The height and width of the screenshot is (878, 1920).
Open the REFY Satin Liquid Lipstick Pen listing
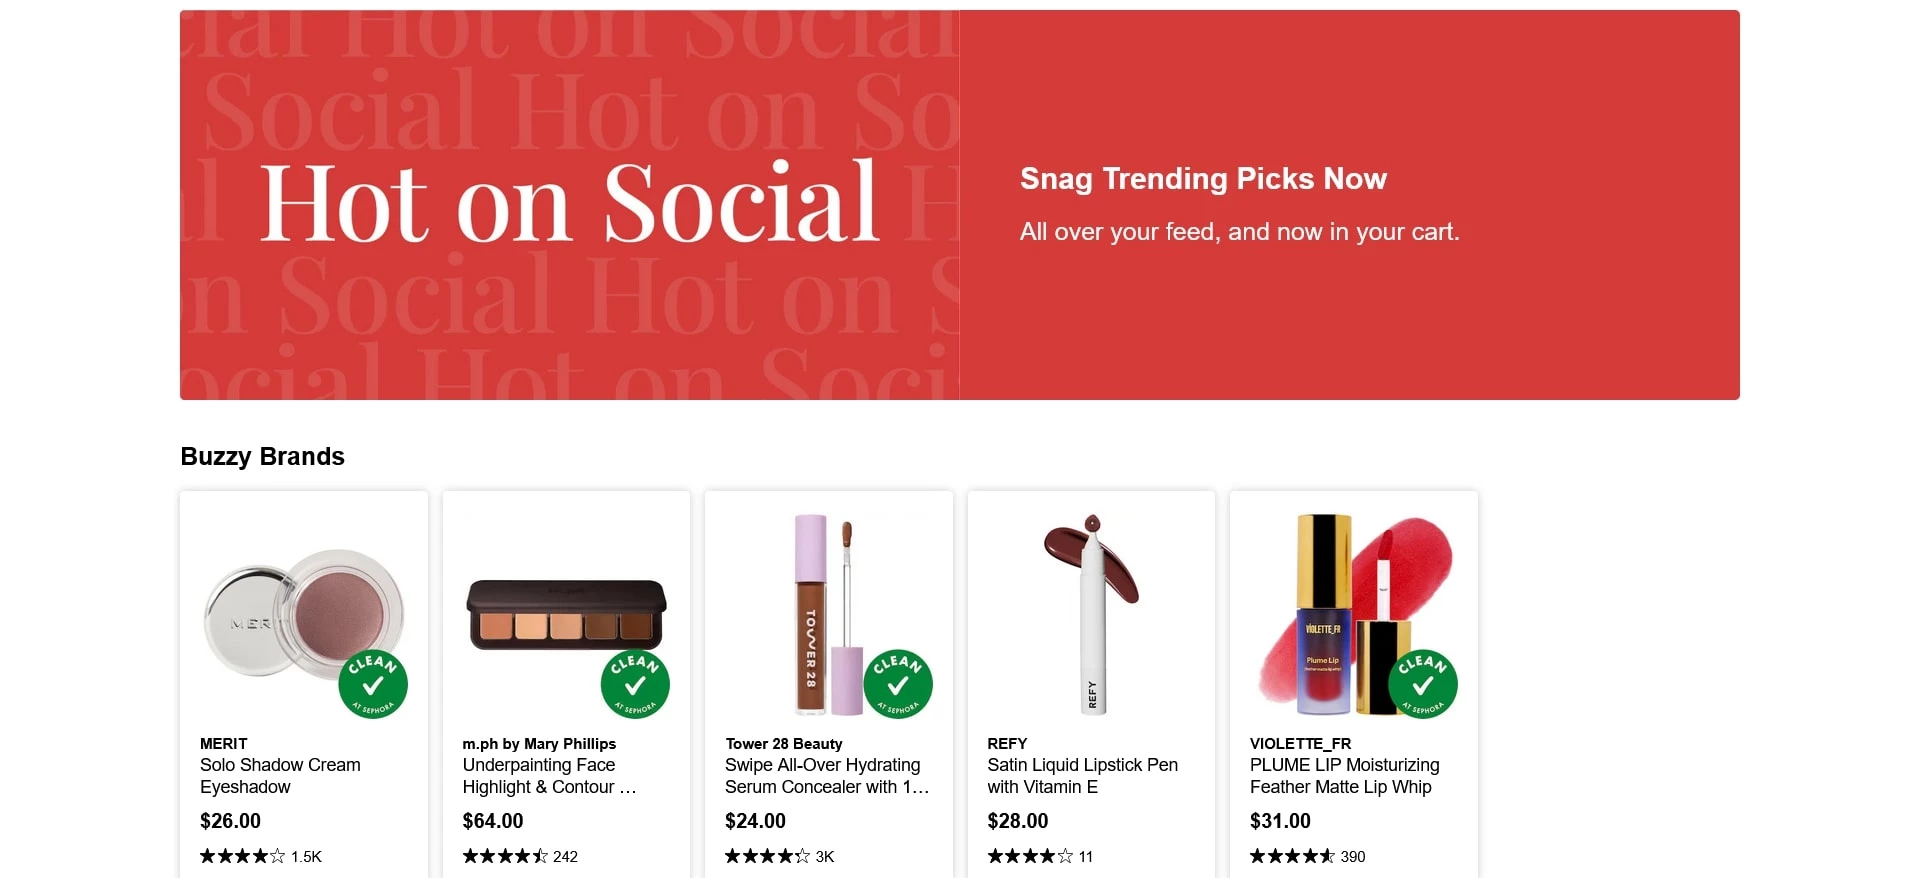[1082, 776]
